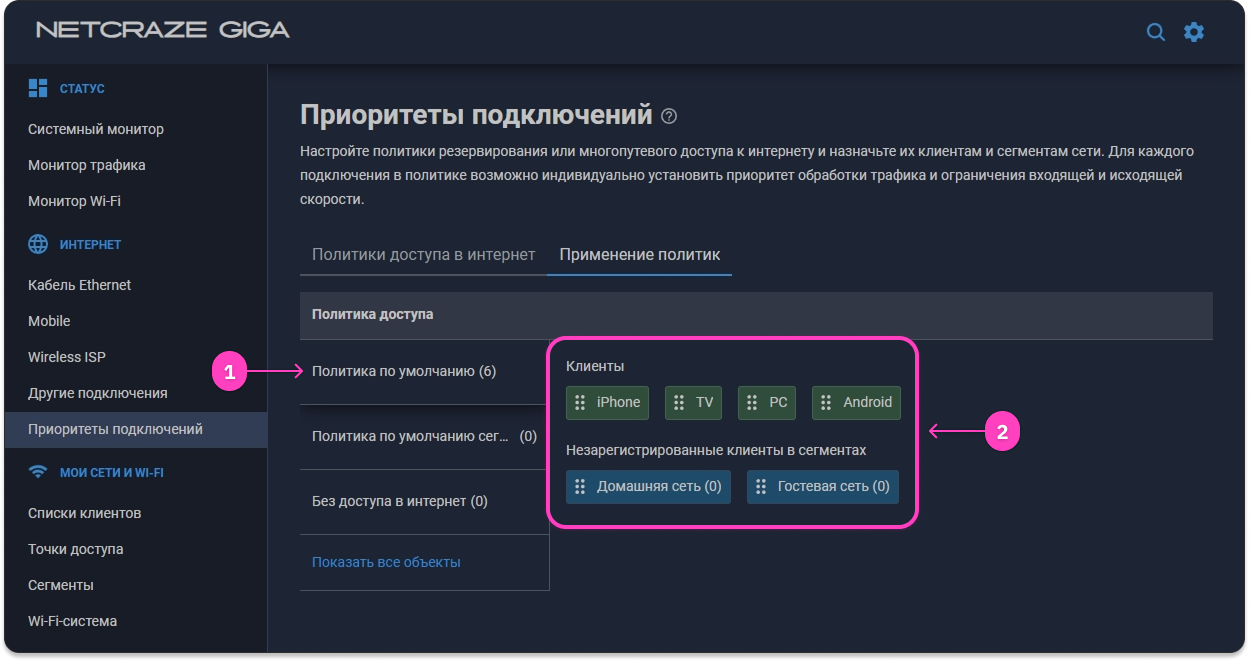Image resolution: width=1249 pixels, height=661 pixels.
Task: Open Системный монитор in sidebar
Action: tap(96, 129)
